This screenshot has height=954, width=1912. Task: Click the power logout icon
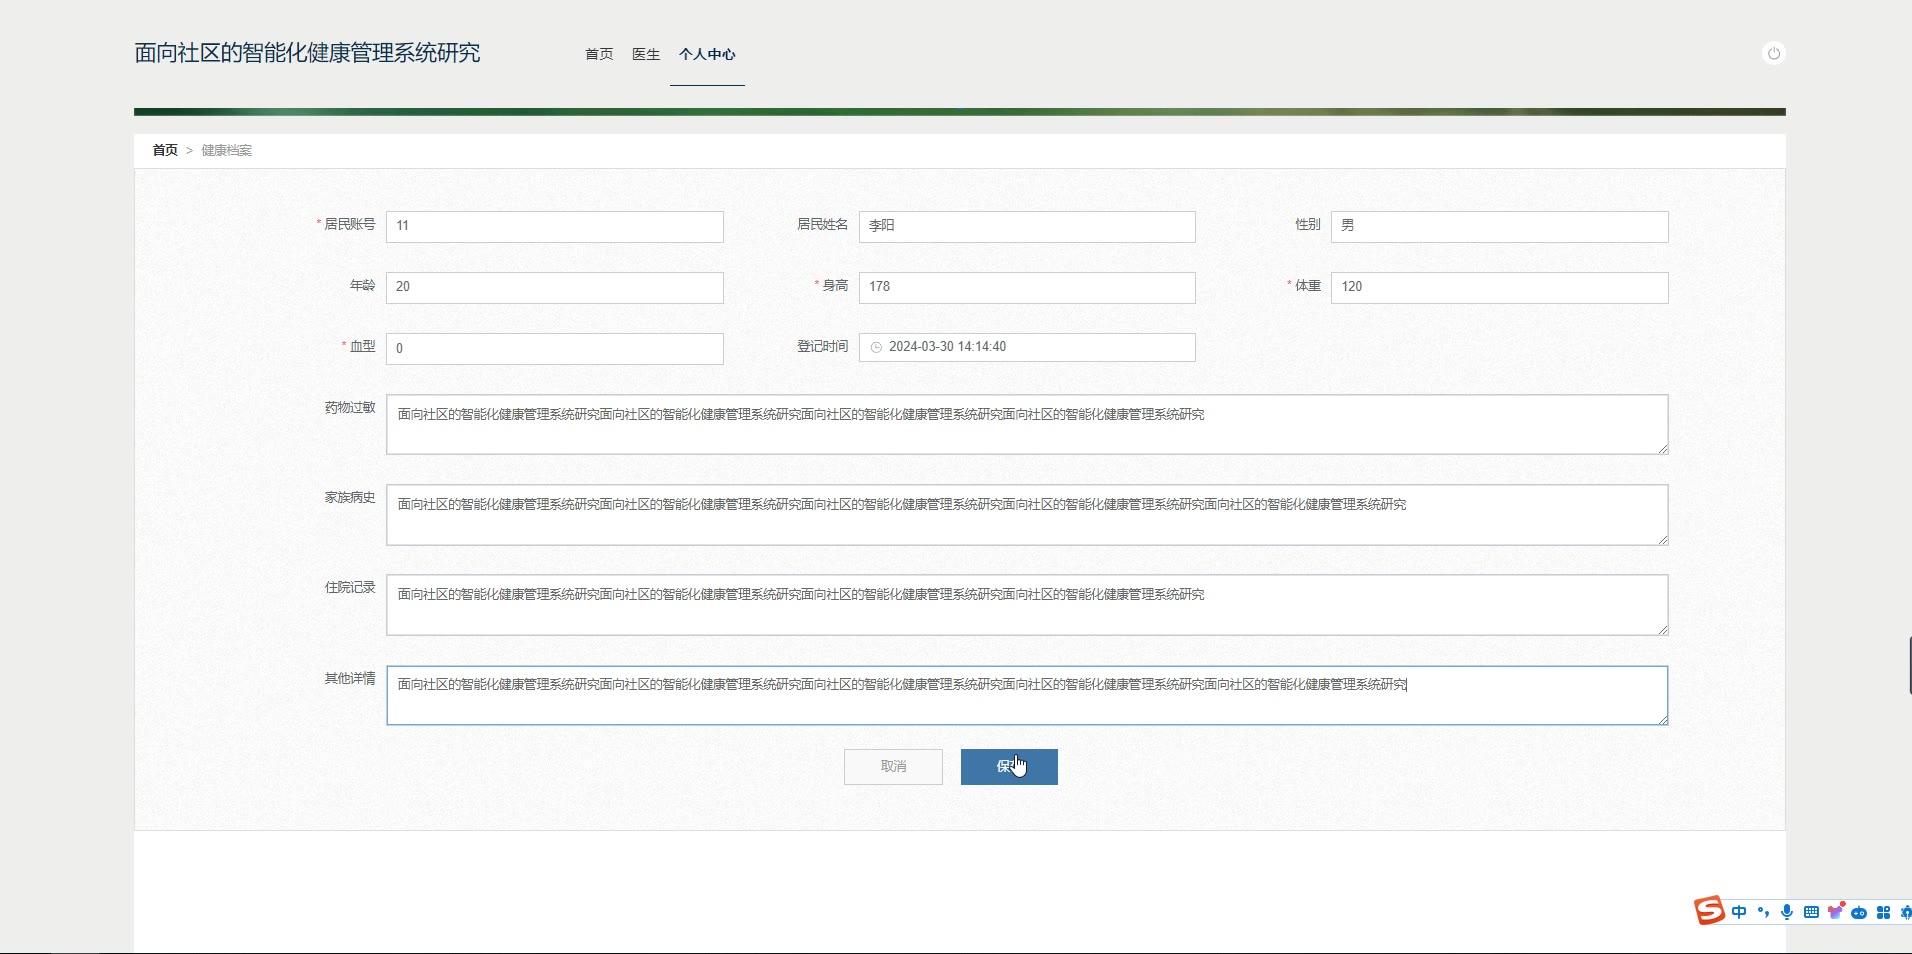(x=1773, y=53)
